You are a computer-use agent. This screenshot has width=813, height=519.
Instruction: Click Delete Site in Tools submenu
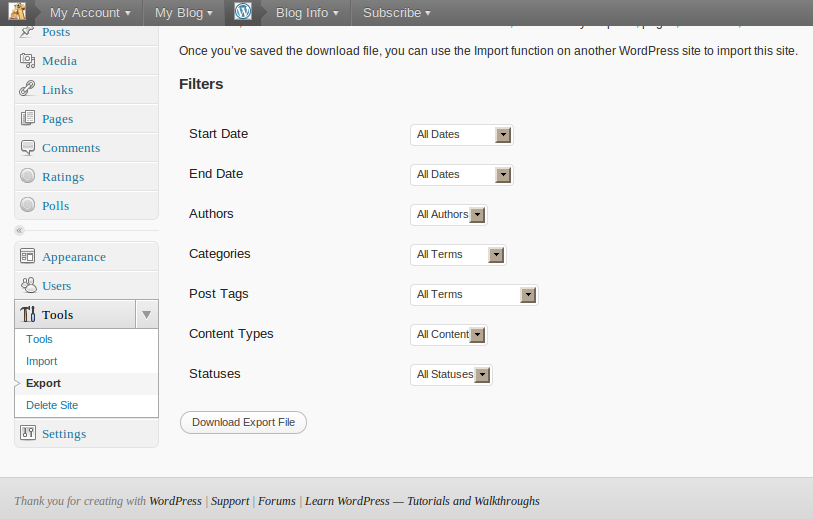pos(52,405)
